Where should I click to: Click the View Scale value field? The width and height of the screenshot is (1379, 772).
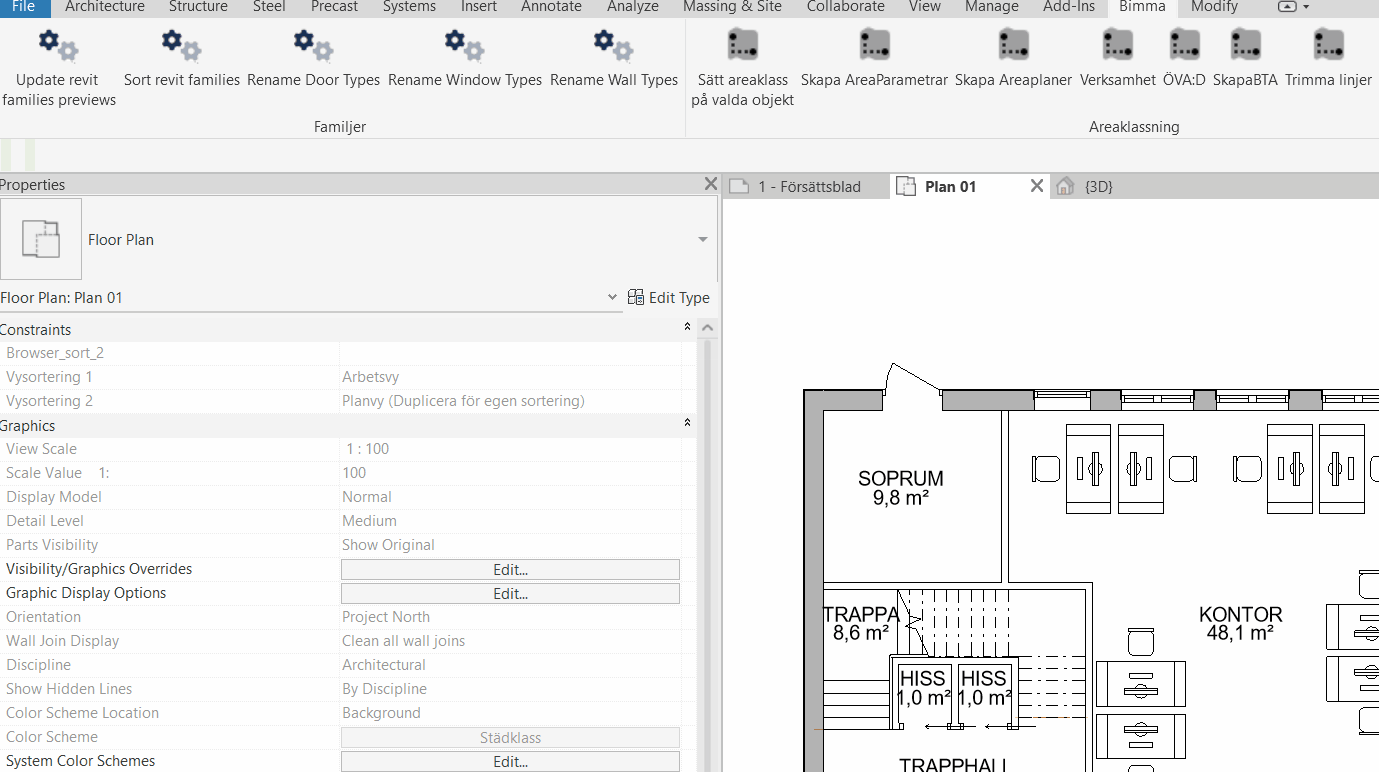click(x=510, y=449)
